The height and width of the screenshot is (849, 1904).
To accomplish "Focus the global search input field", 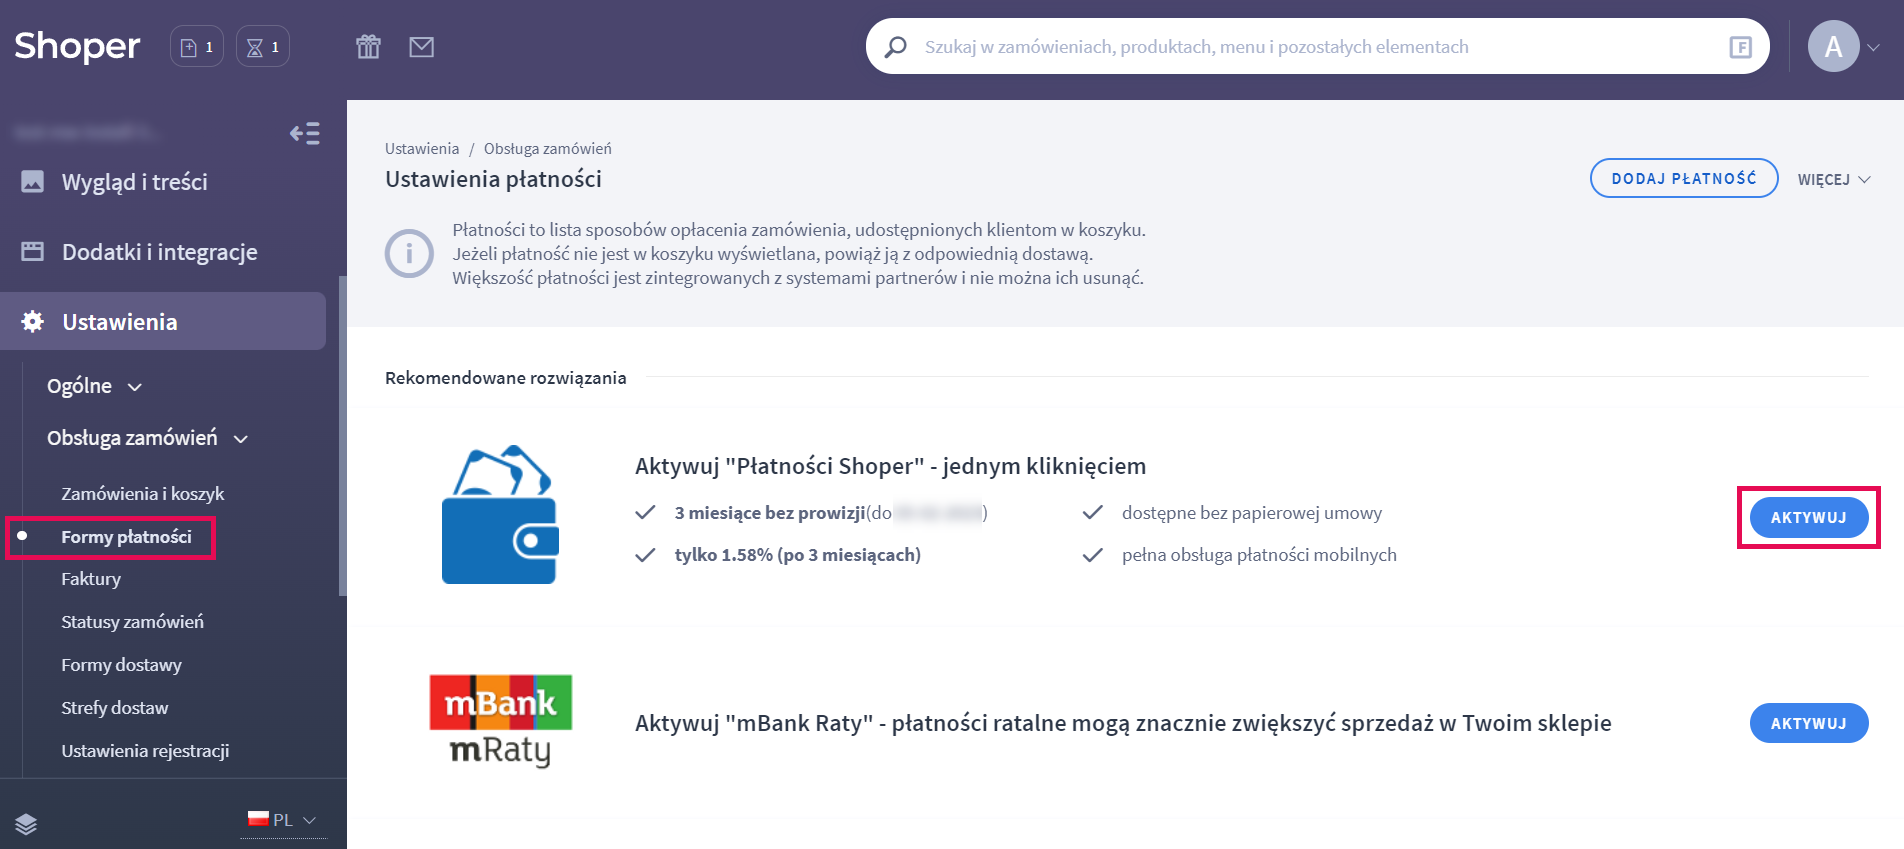I will click(1318, 46).
